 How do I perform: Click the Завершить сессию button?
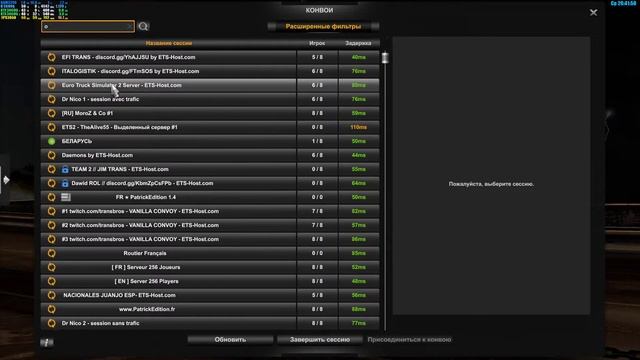point(320,340)
